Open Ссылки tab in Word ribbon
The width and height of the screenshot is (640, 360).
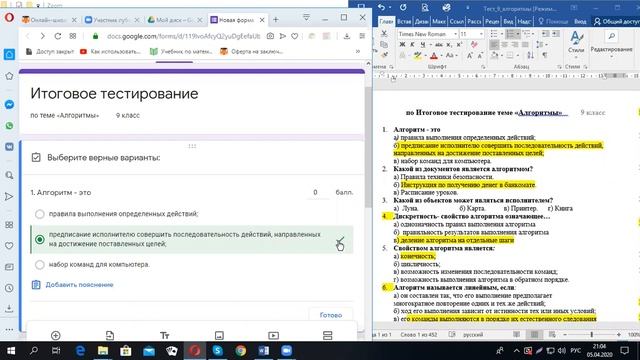(456, 21)
